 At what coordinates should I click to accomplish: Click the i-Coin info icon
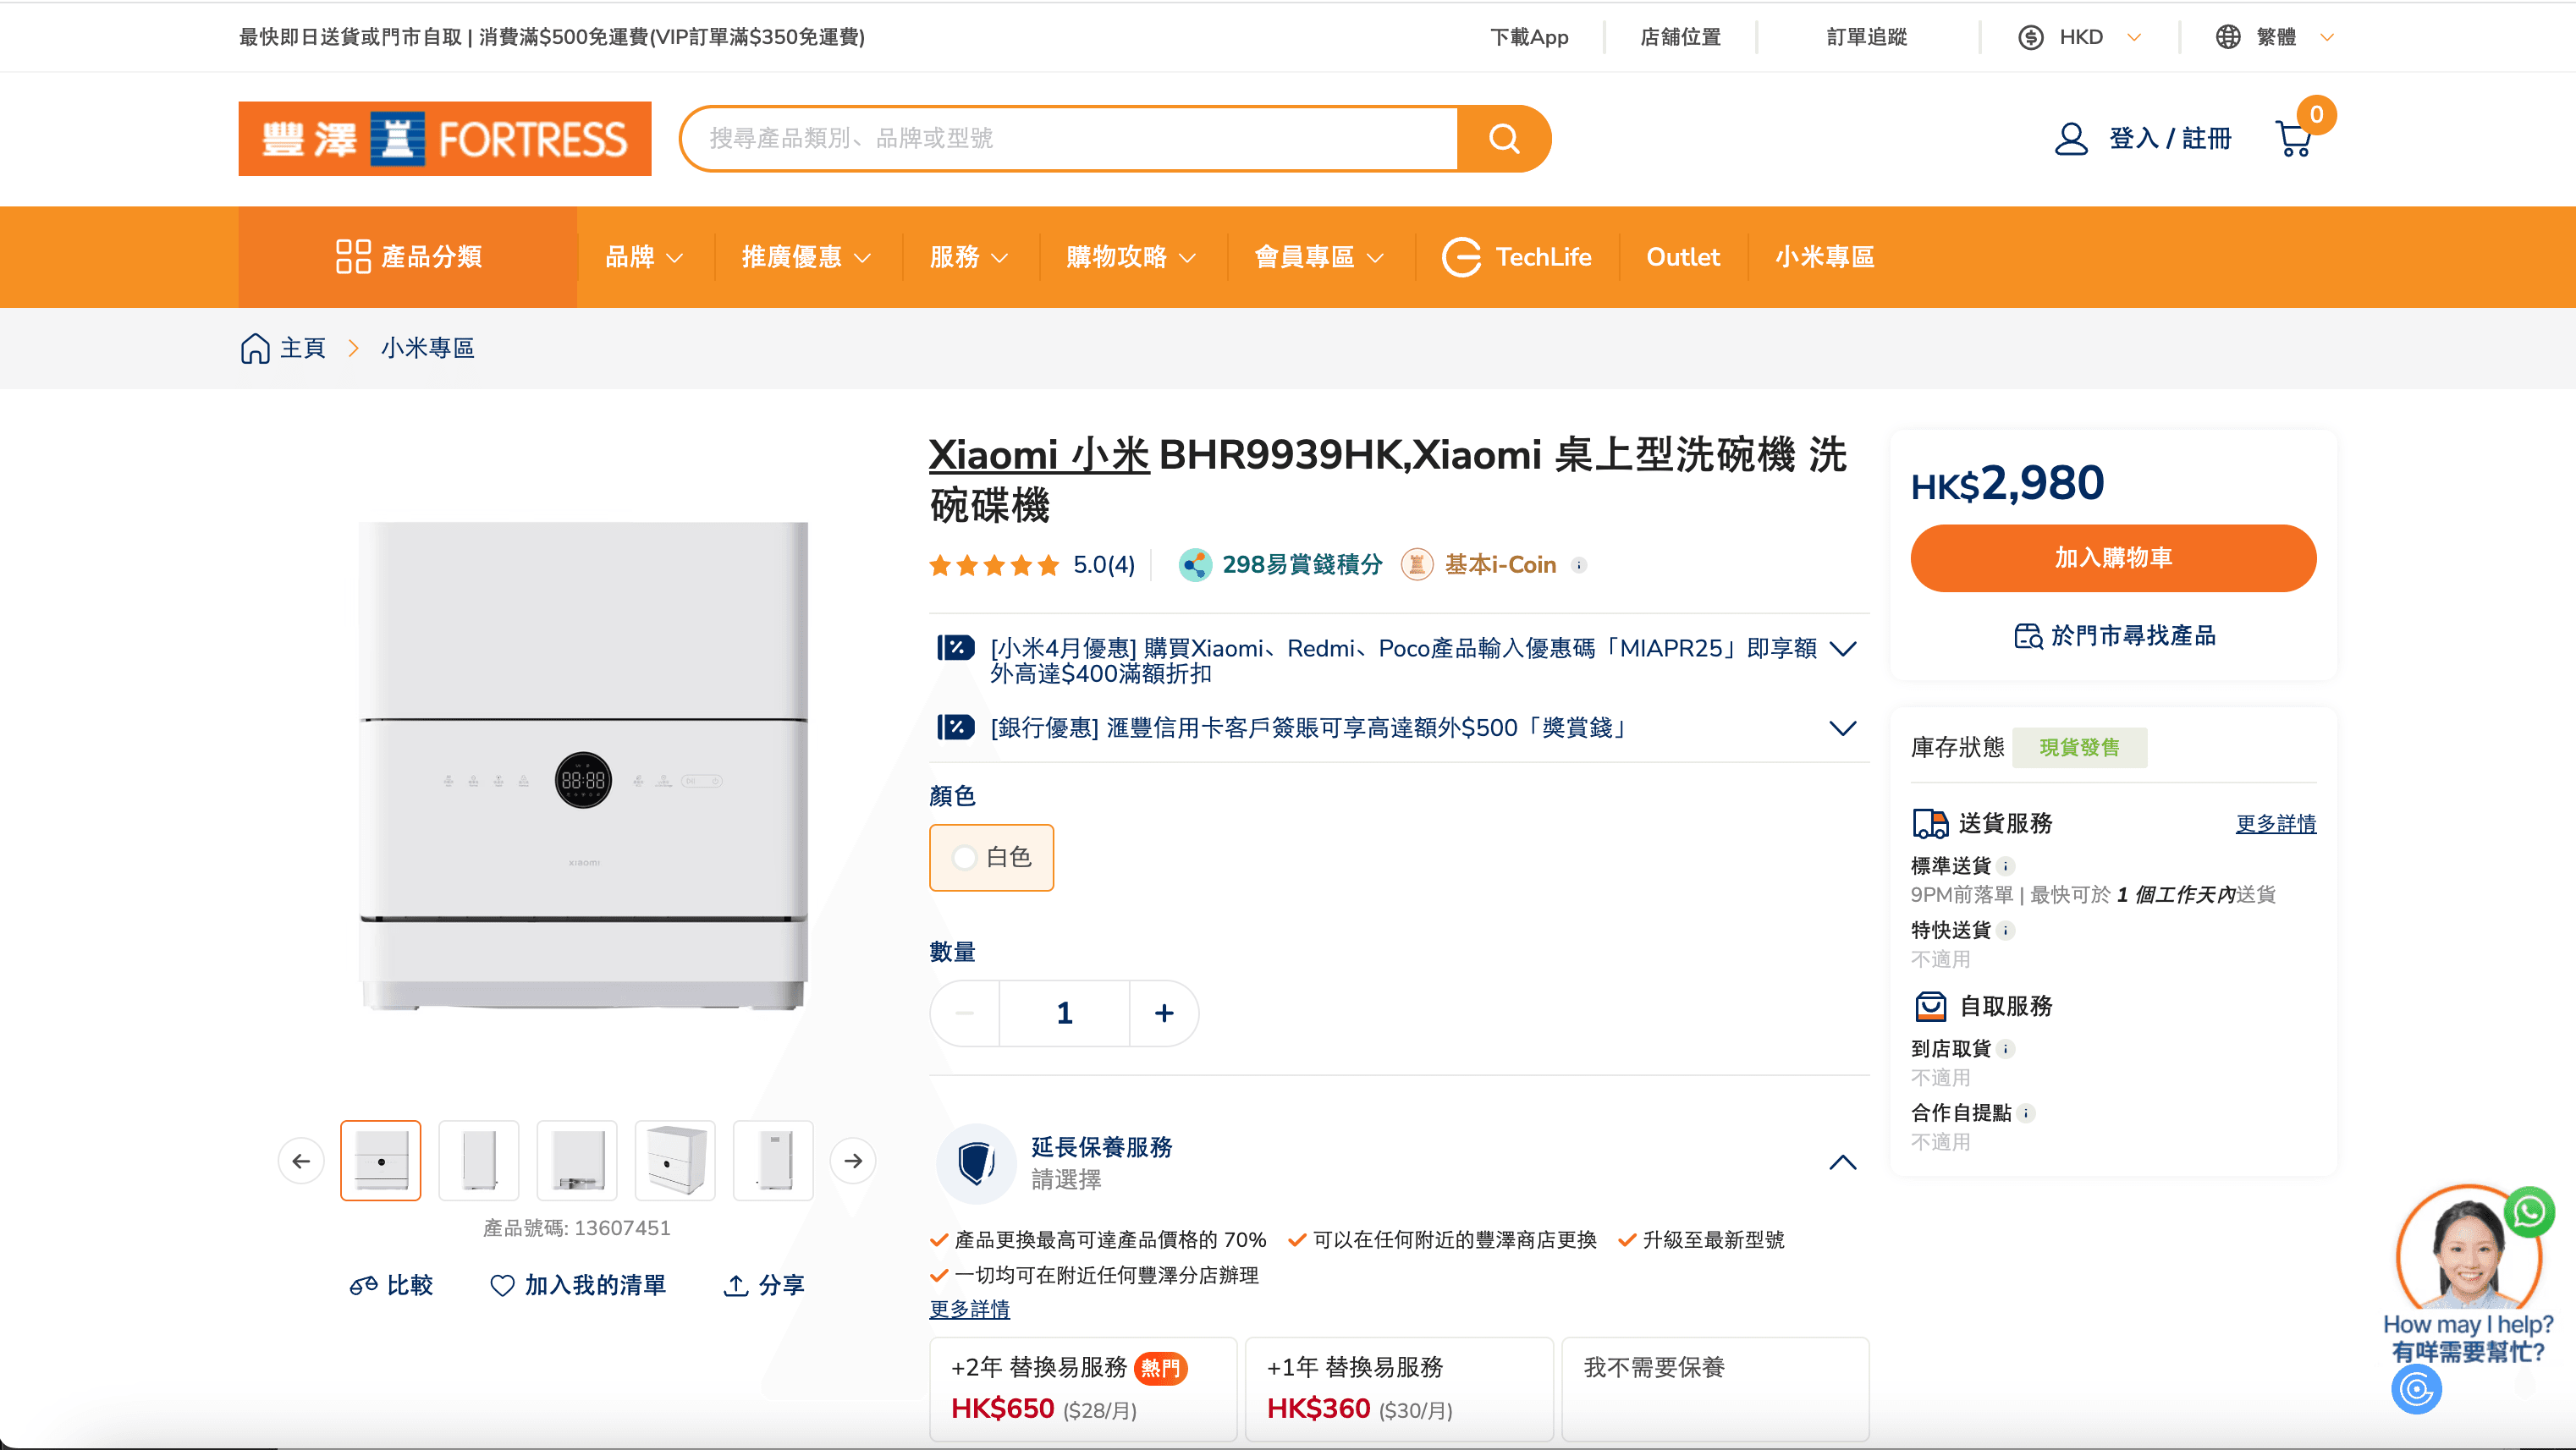click(1579, 565)
